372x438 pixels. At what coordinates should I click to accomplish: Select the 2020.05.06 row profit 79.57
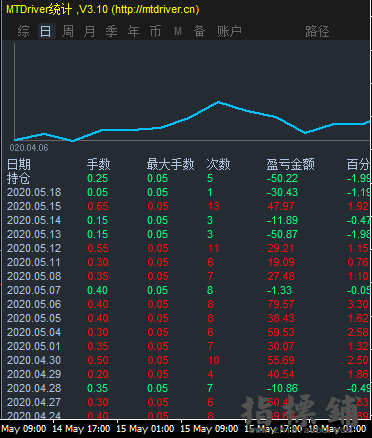tap(281, 304)
